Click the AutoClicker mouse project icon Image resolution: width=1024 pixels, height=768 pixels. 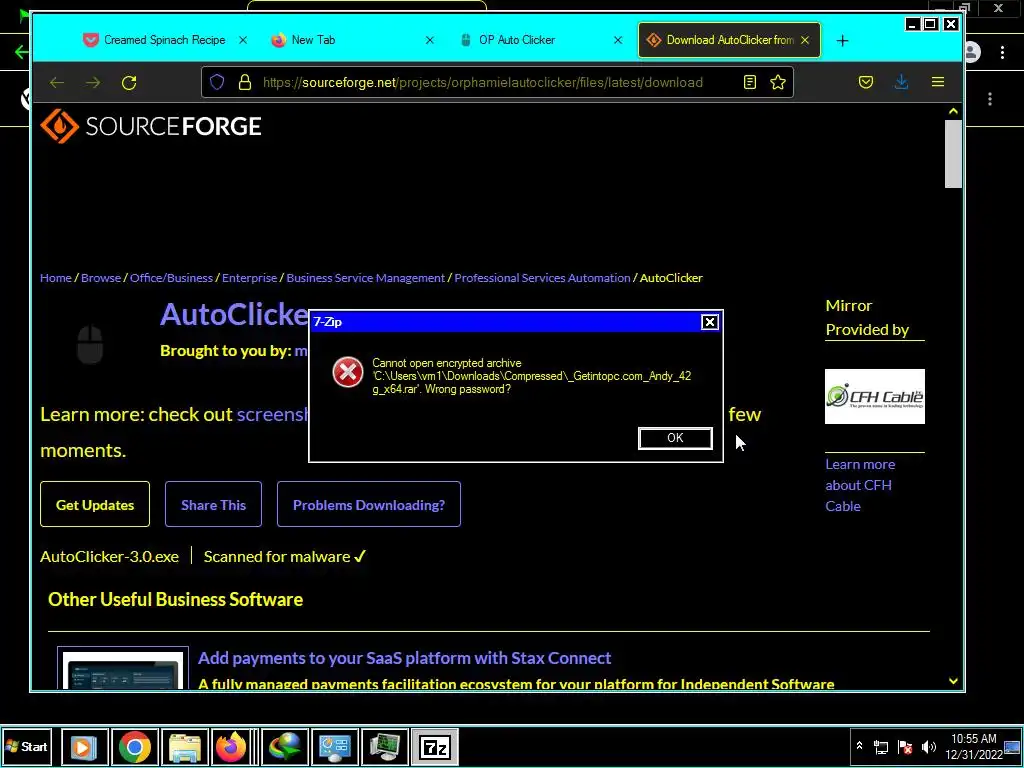90,344
